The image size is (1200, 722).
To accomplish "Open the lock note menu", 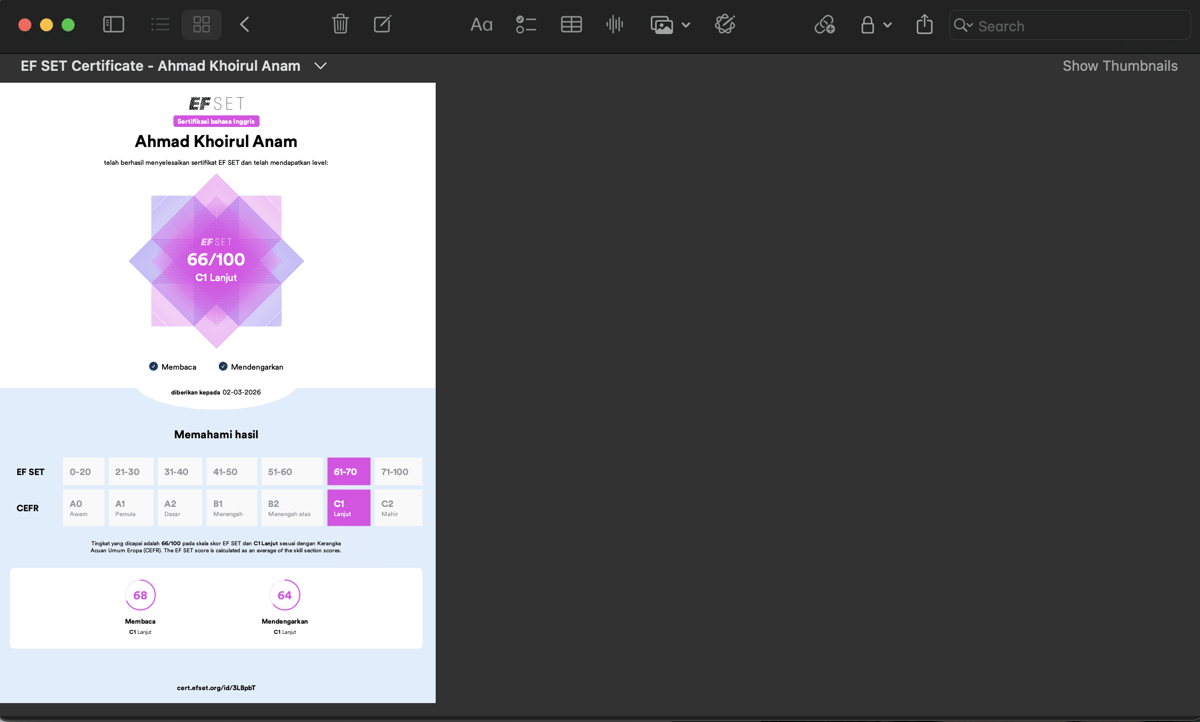I will coord(876,25).
